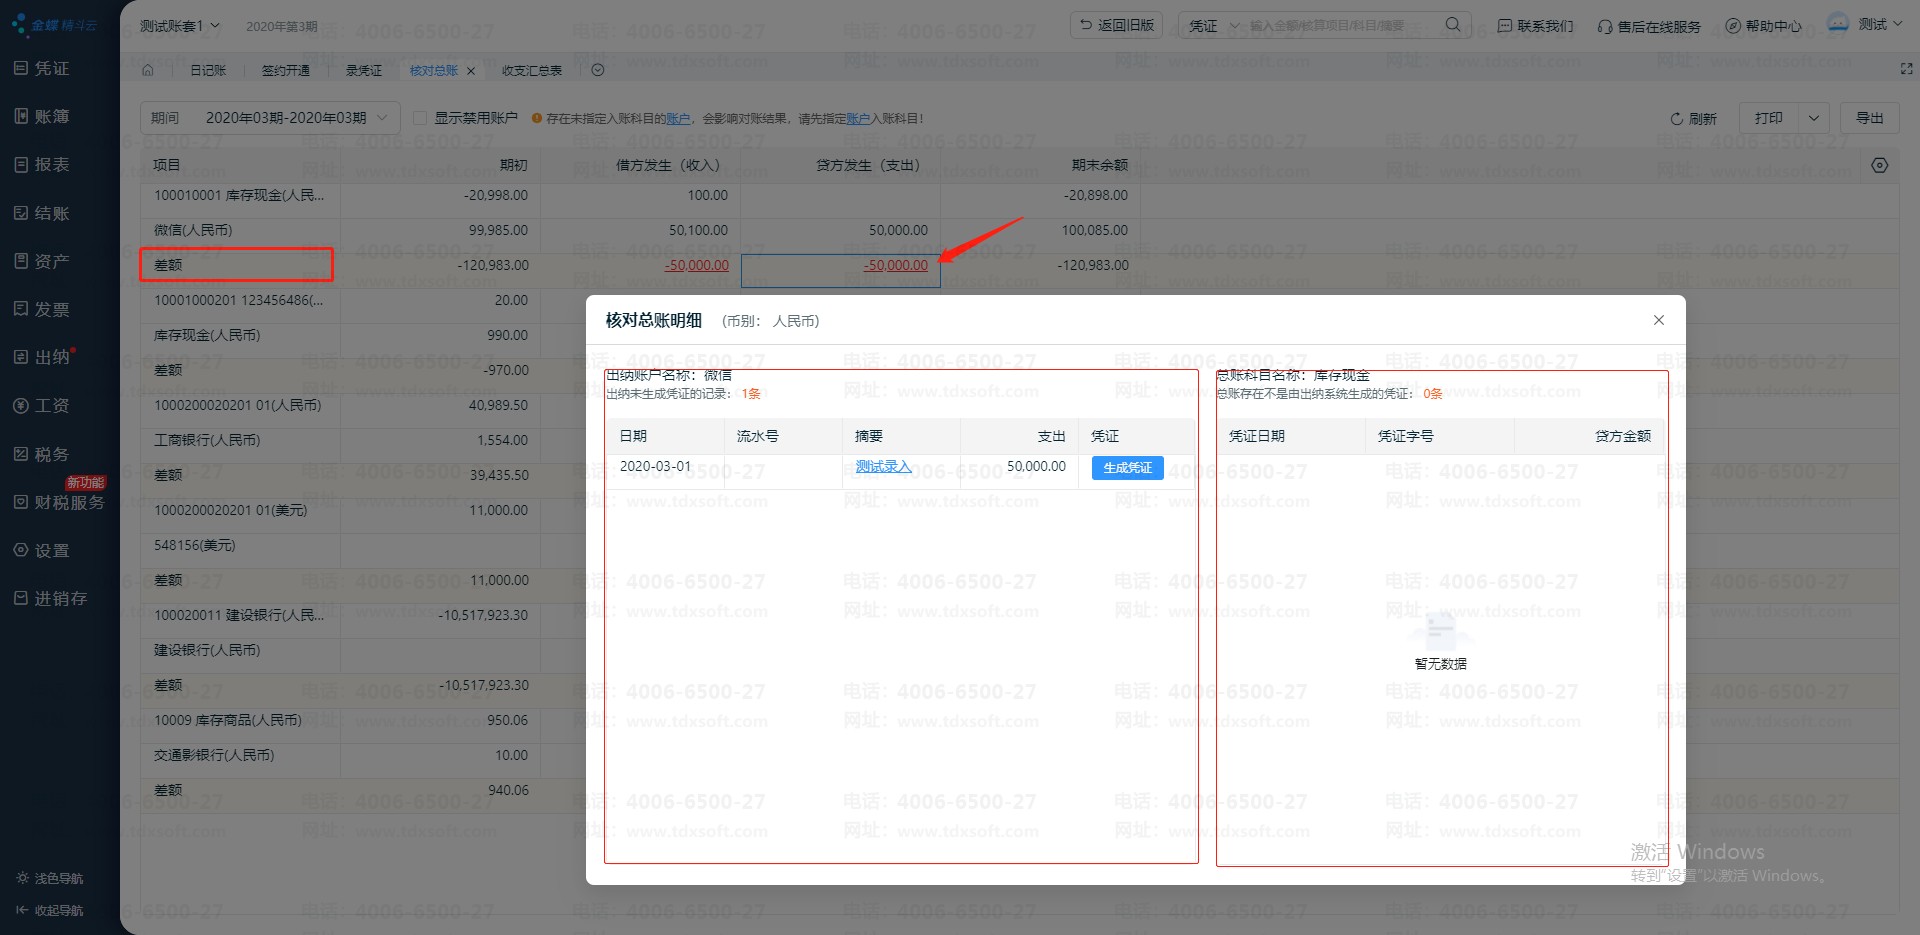Click the 刷新 refresh icon
This screenshot has height=935, width=1920.
click(1677, 119)
